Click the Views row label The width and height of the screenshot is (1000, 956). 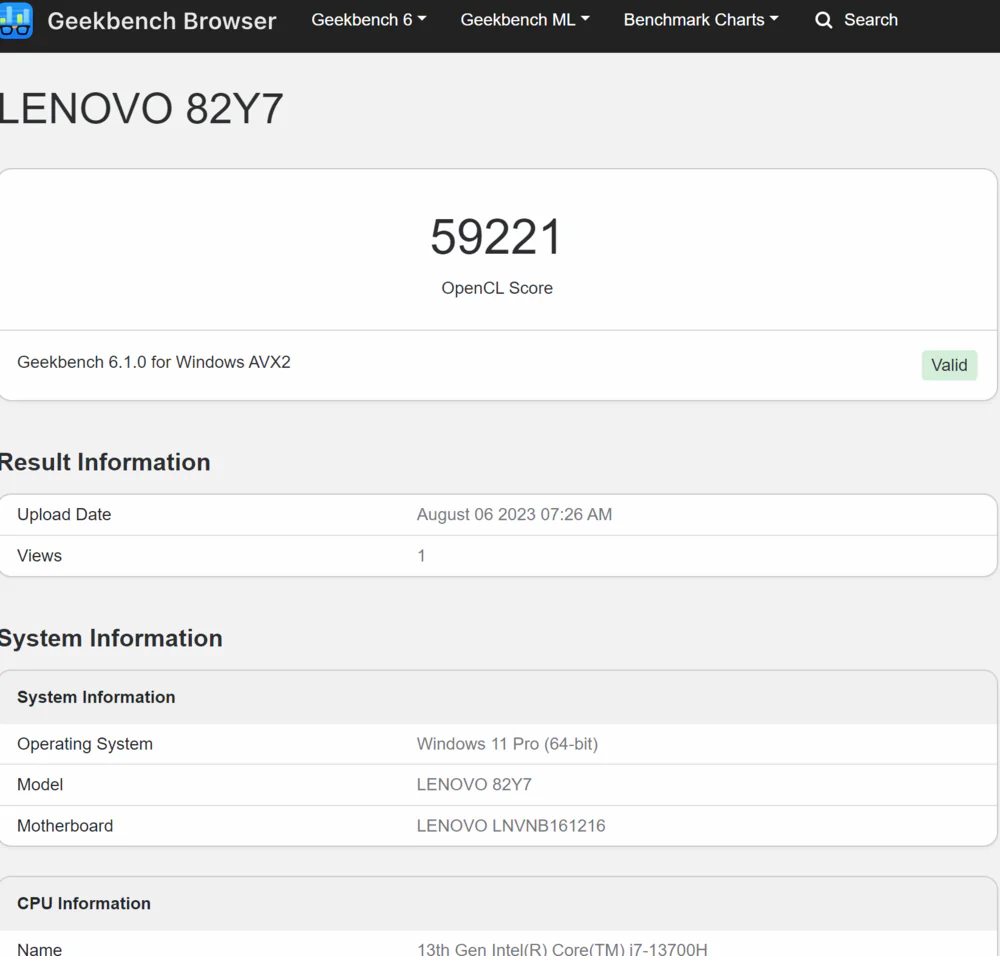(40, 555)
